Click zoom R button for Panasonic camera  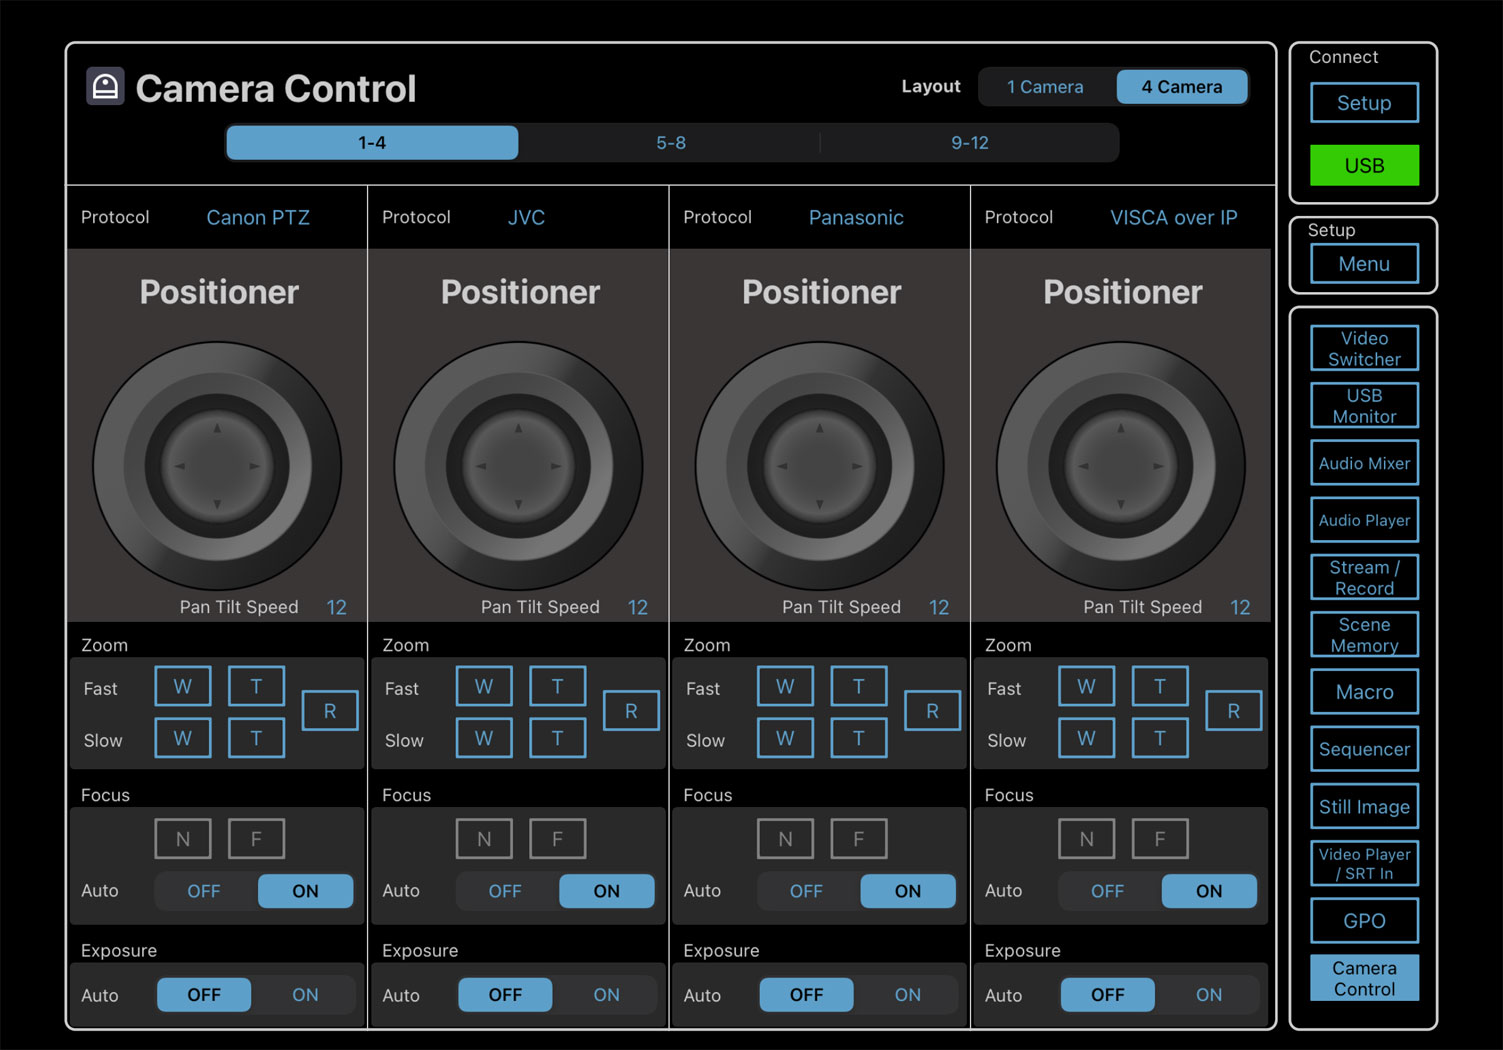pyautogui.click(x=932, y=711)
